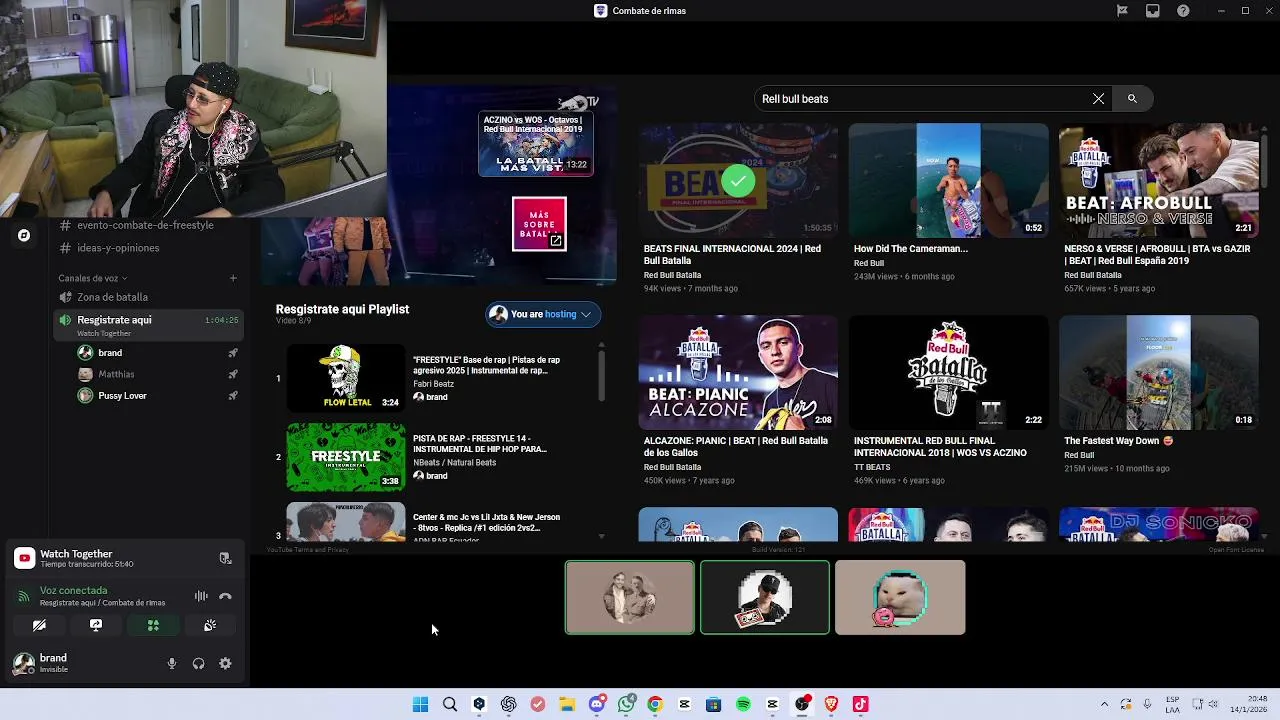Click ACZINO vs WOS suggested video card
Image resolution: width=1280 pixels, height=720 pixels.
click(x=536, y=144)
